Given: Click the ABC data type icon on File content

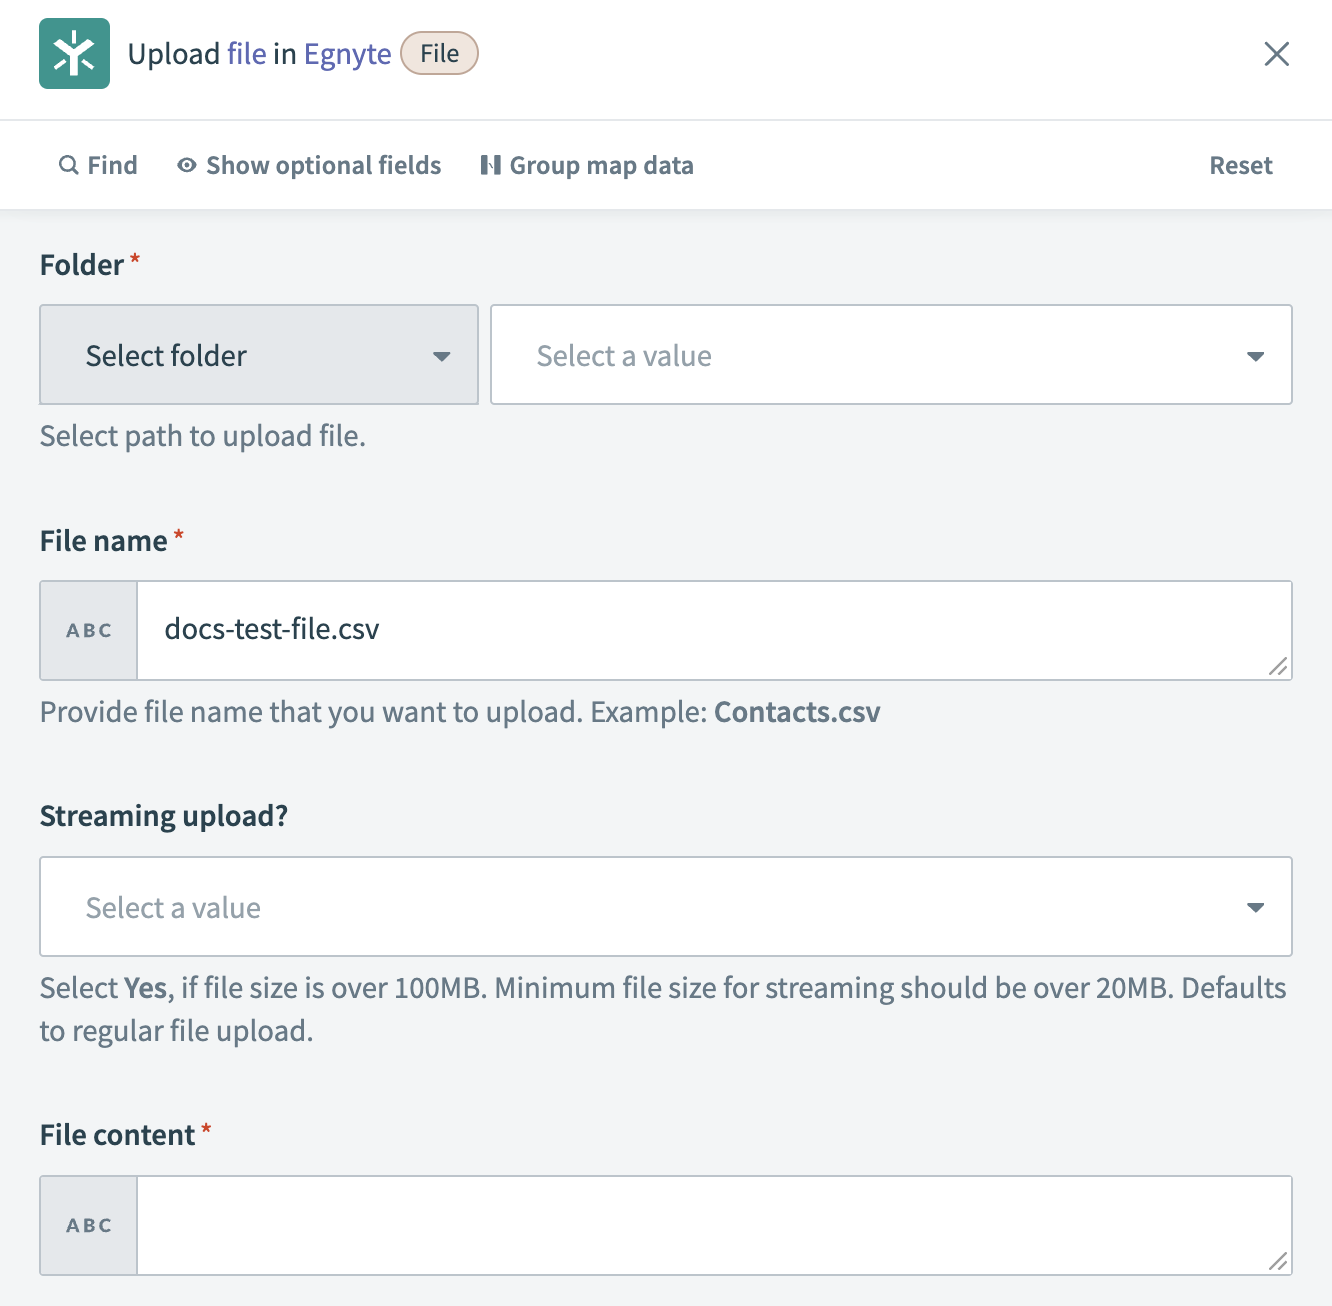Looking at the screenshot, I should (x=88, y=1224).
